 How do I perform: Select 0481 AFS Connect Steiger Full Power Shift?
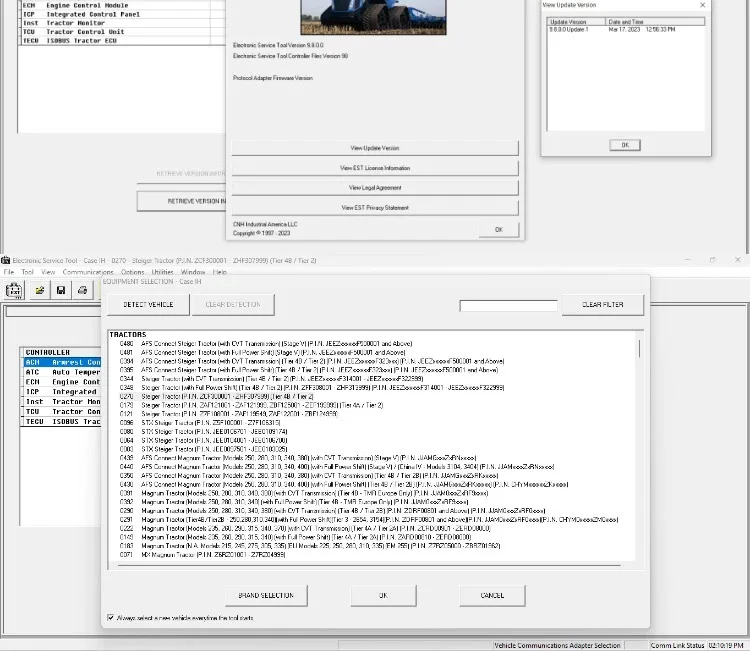262,353
